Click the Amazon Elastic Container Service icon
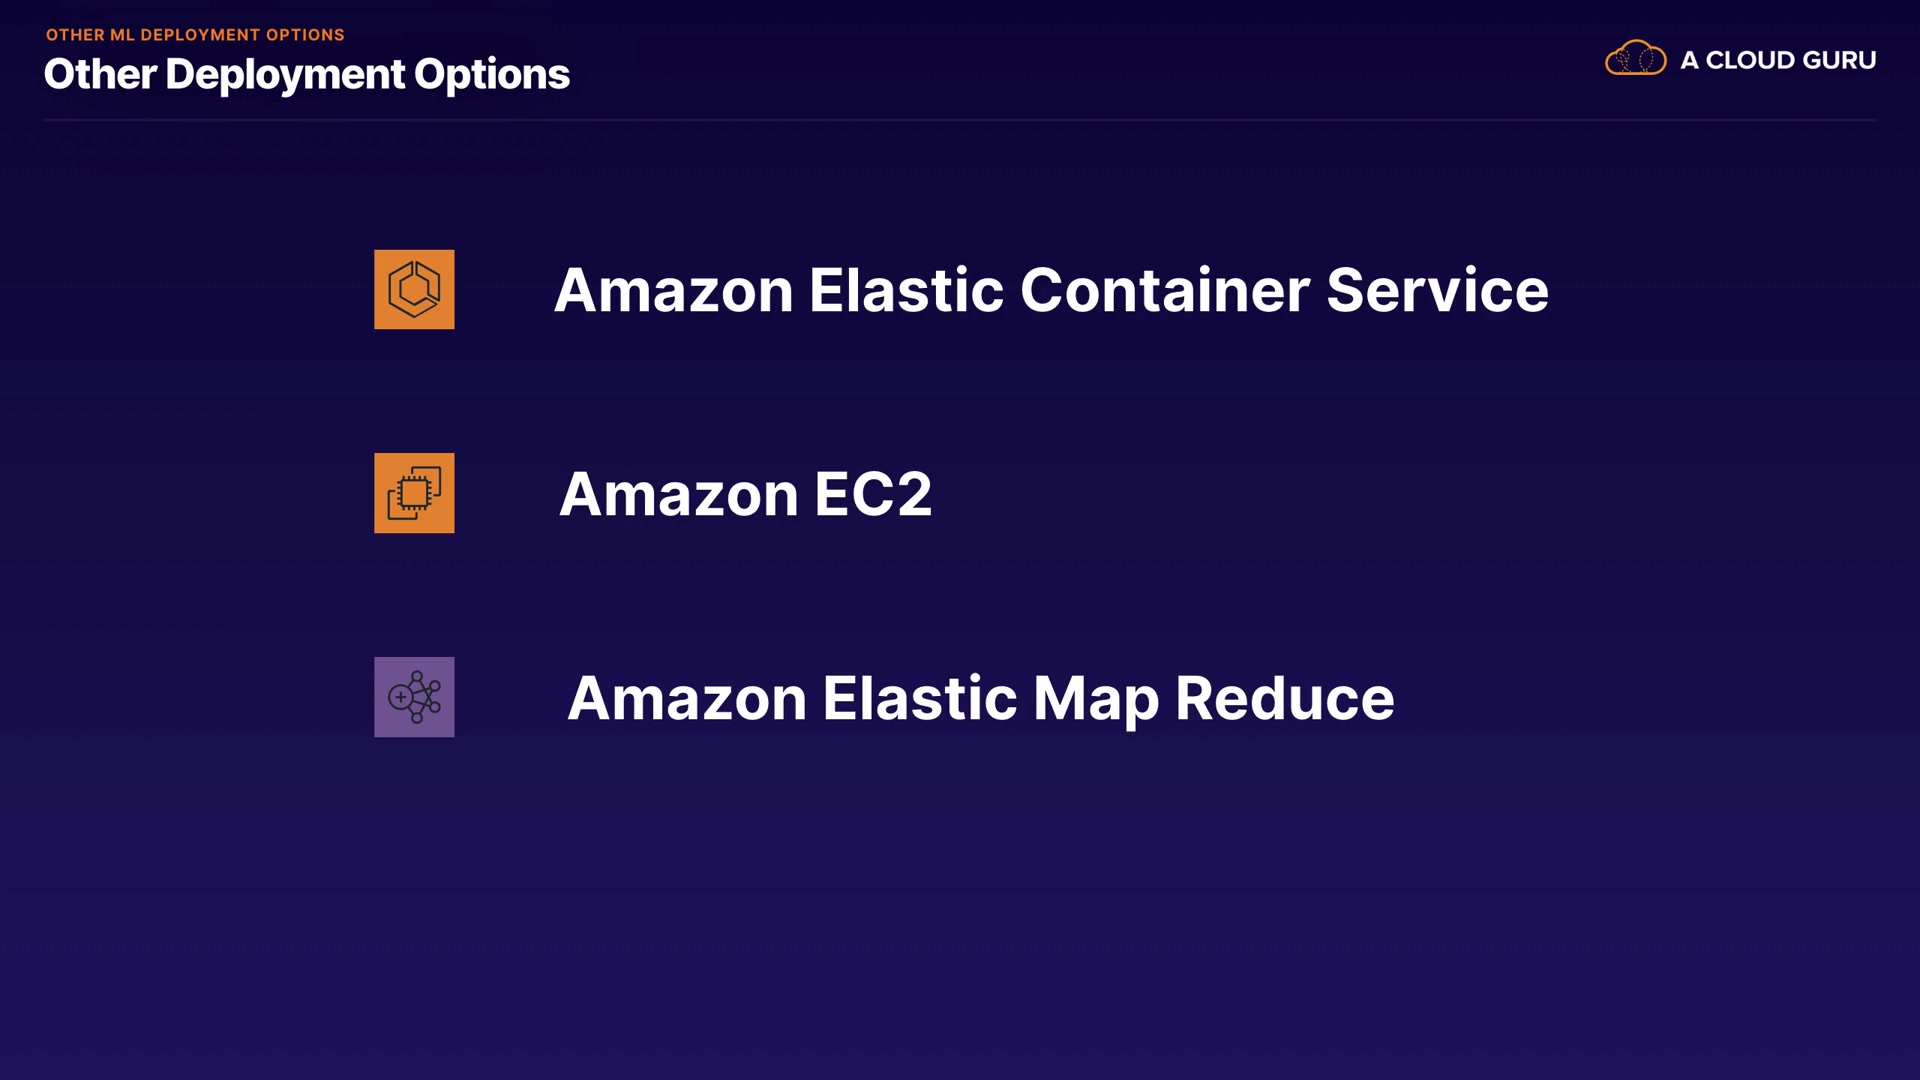Screen dimensions: 1920x1080 pos(414,289)
